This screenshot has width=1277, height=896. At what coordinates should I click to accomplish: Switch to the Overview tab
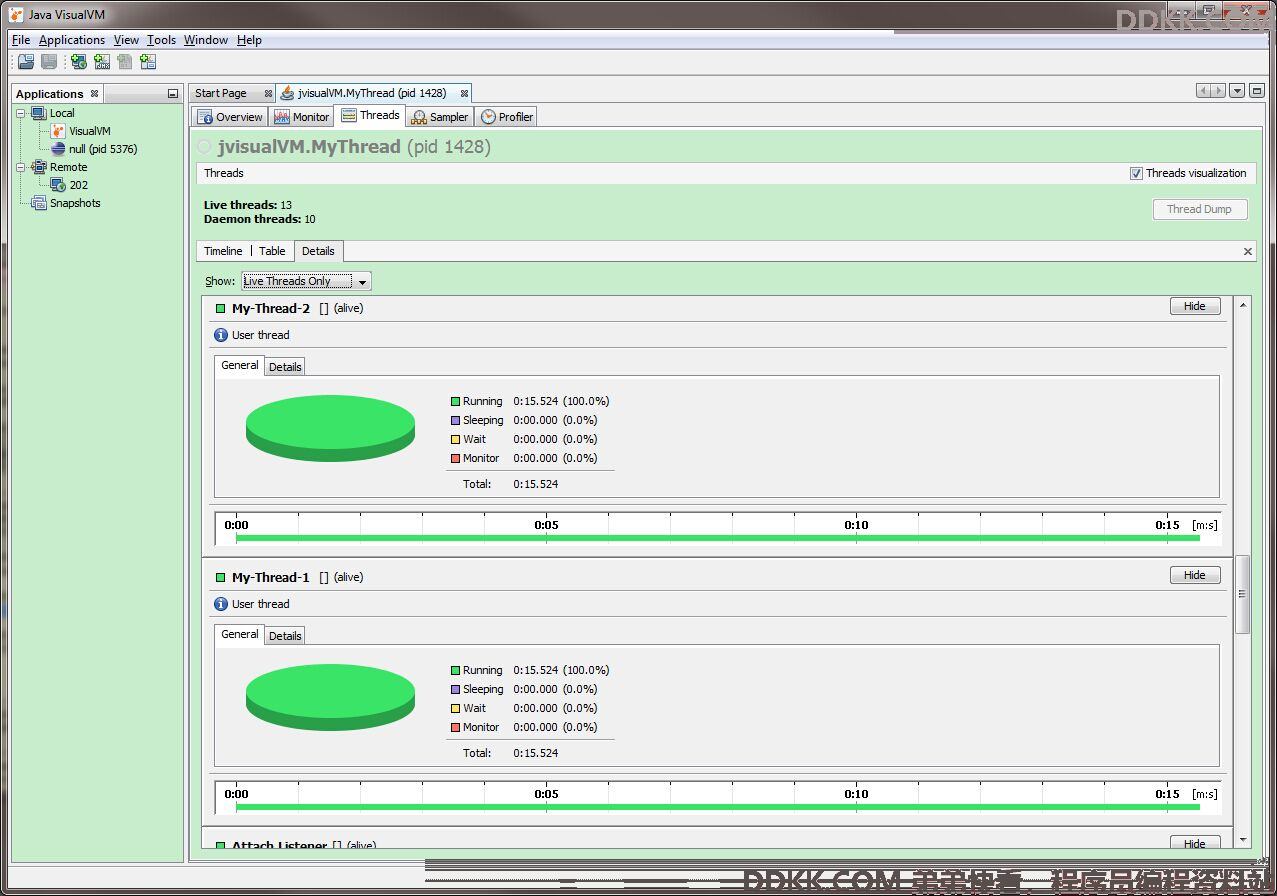click(x=230, y=117)
